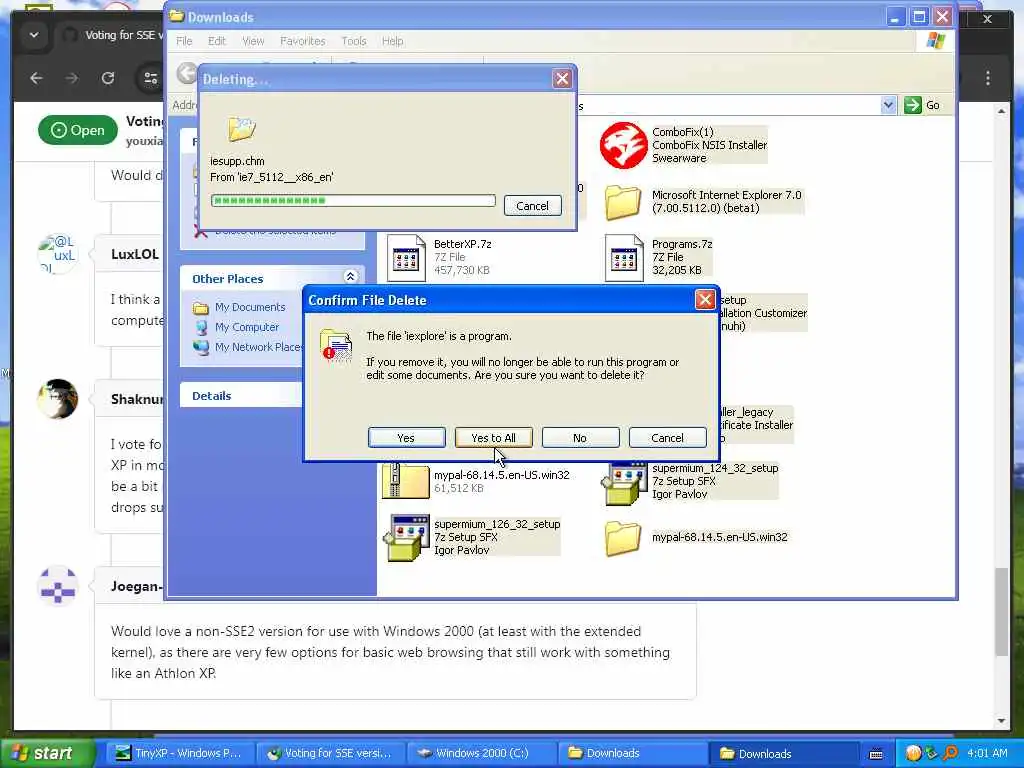Select the supermium_124_32_setup icon

coord(624,483)
